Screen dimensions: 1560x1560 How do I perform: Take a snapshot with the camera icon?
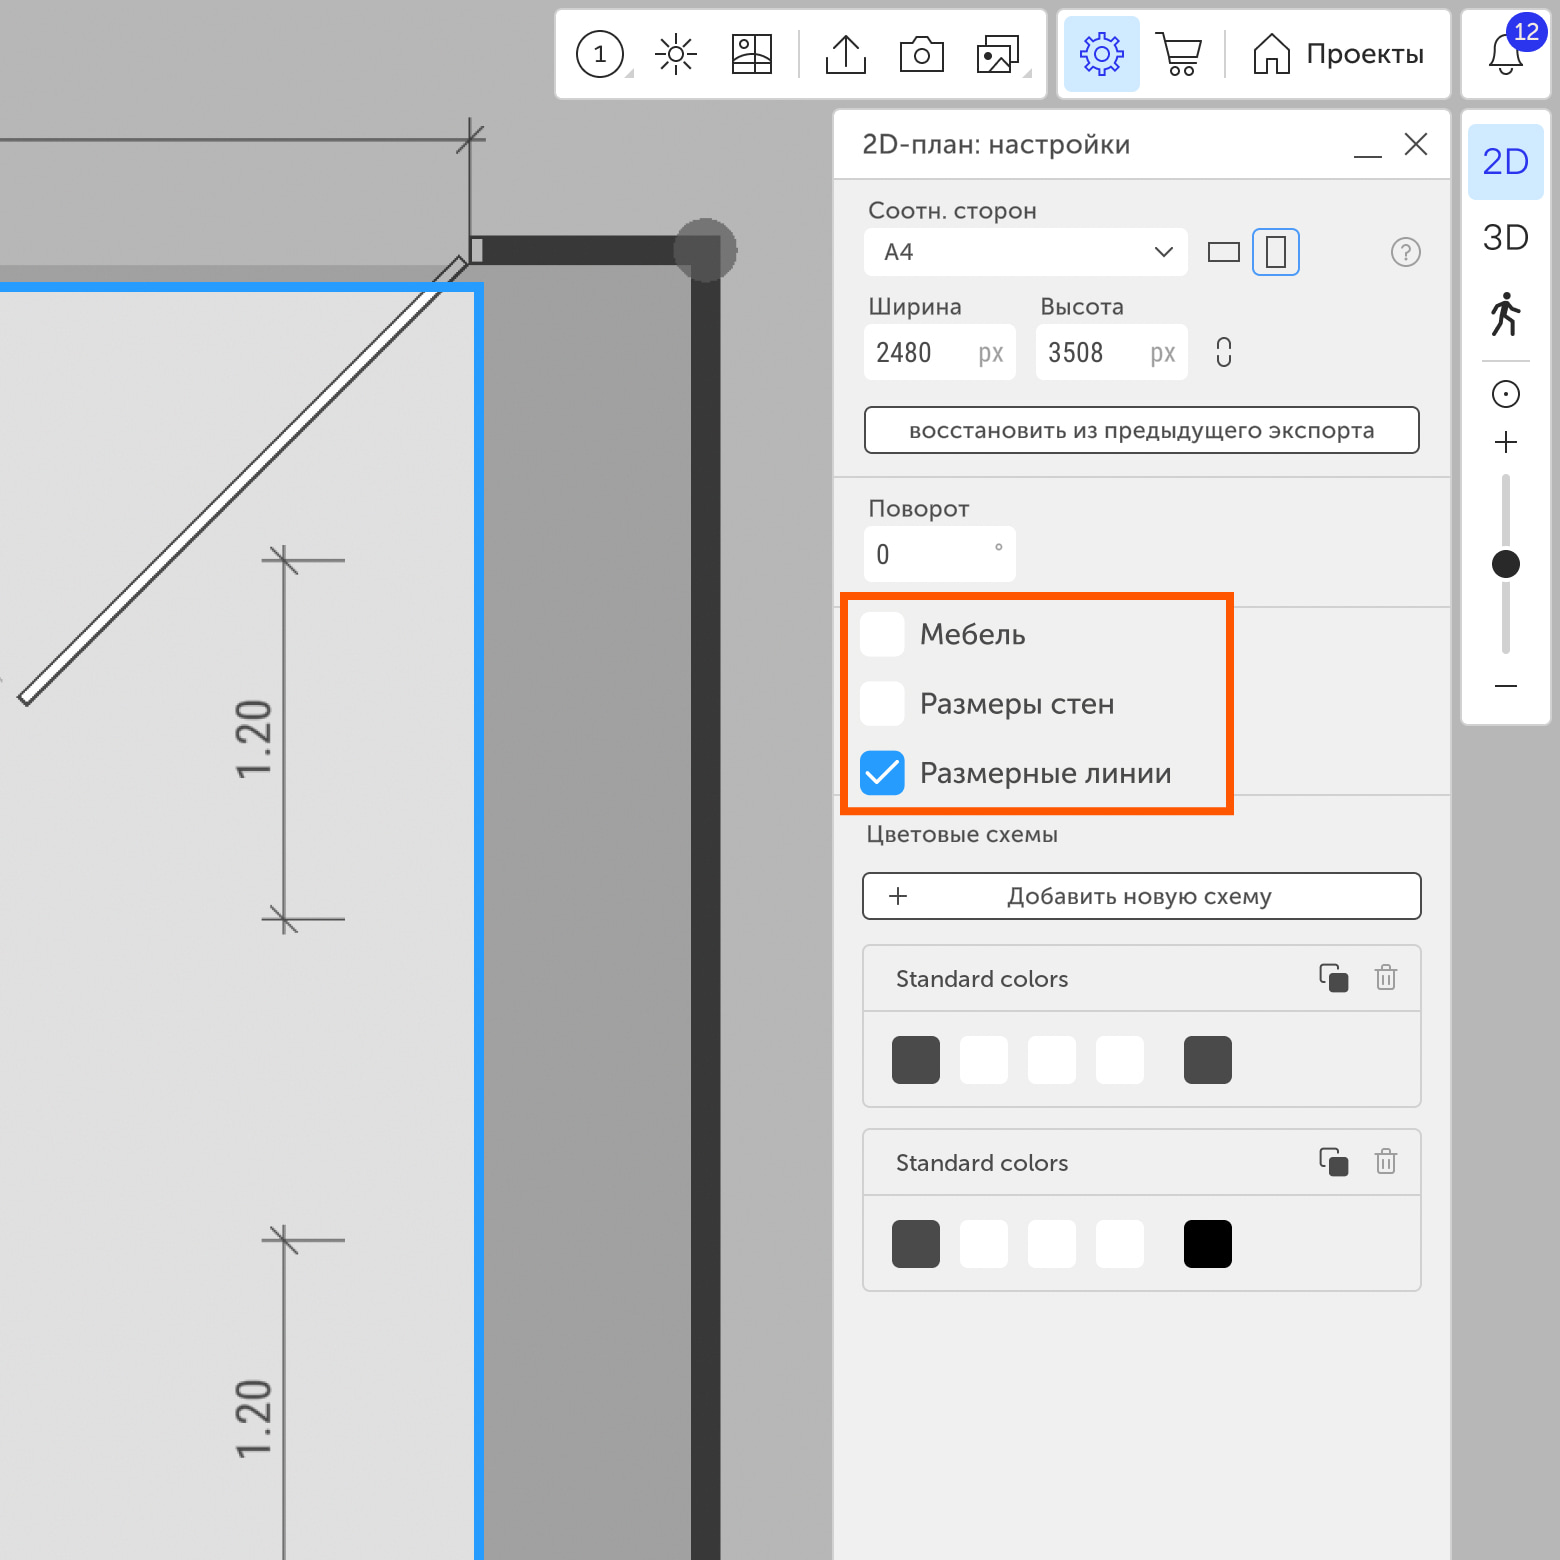[x=921, y=54]
